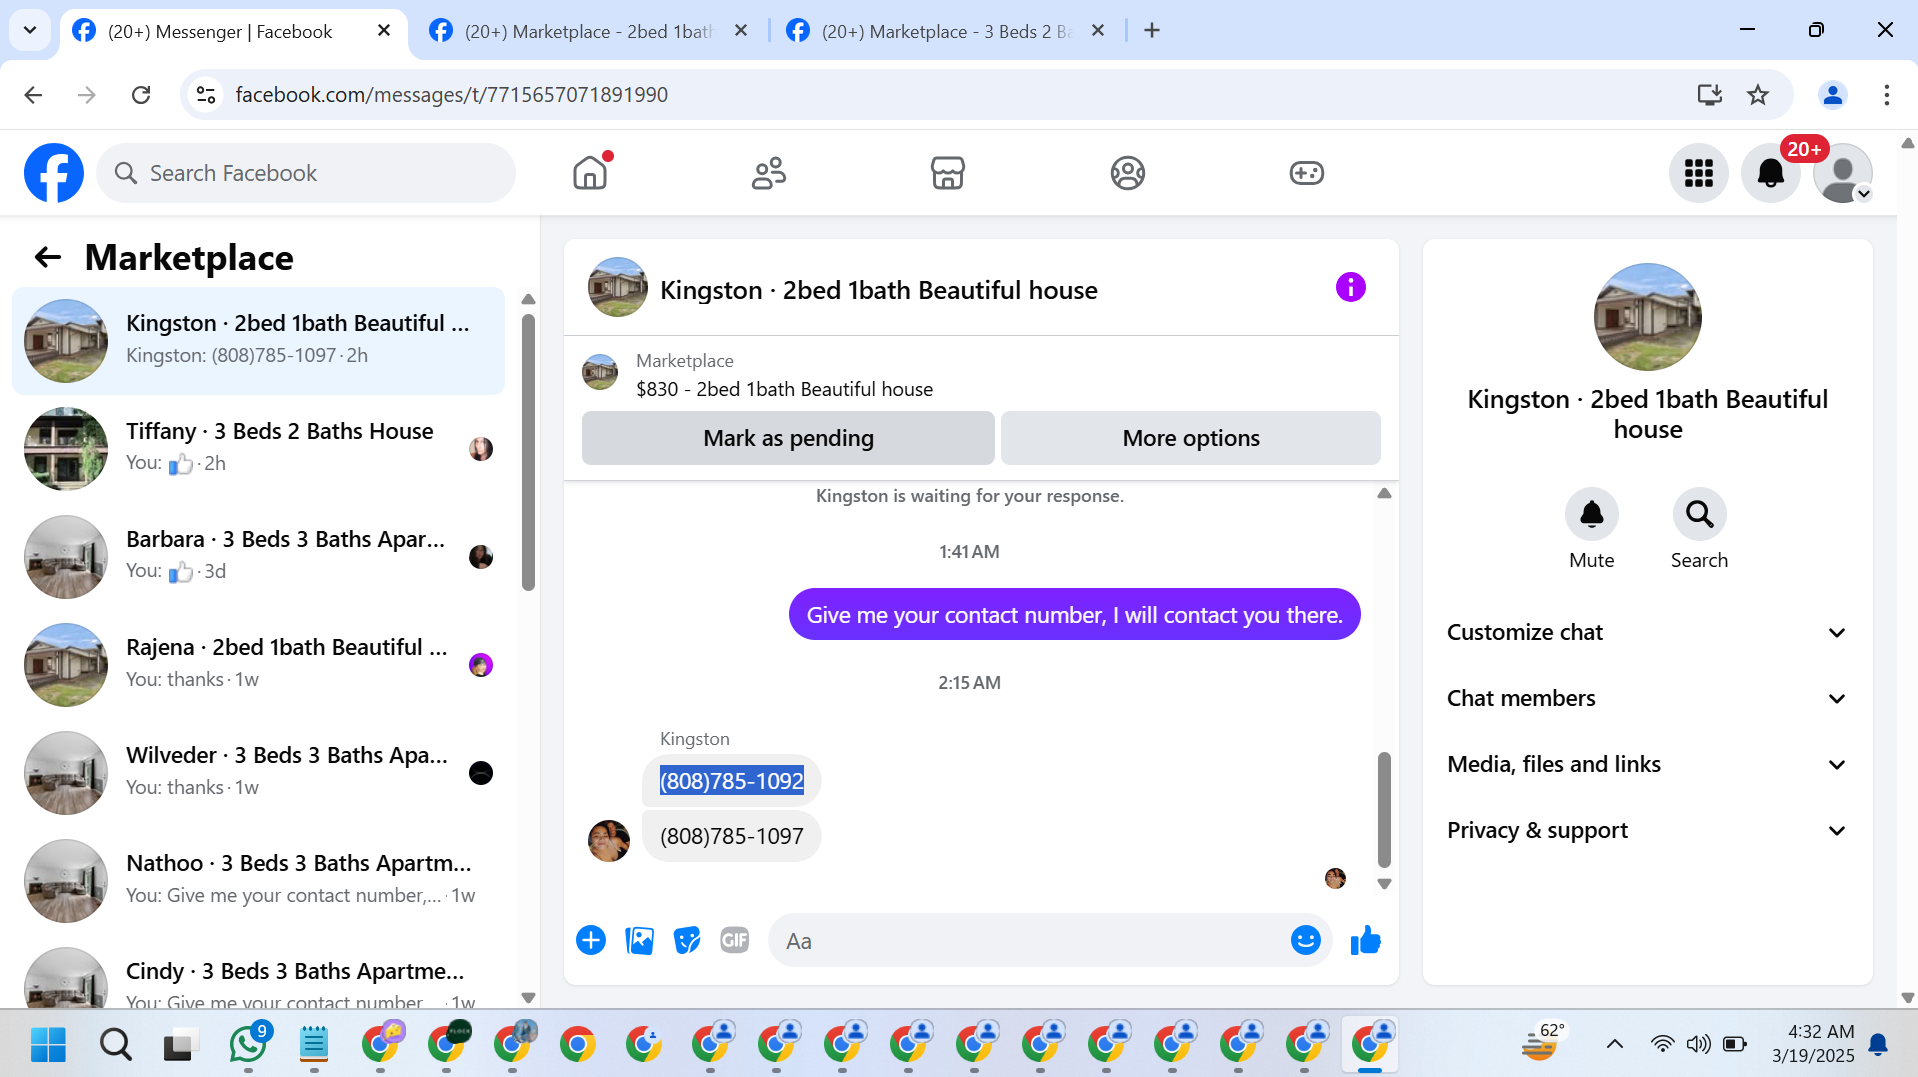Choose a sticker icon
Viewport: 1918px width, 1077px height.
[687, 940]
